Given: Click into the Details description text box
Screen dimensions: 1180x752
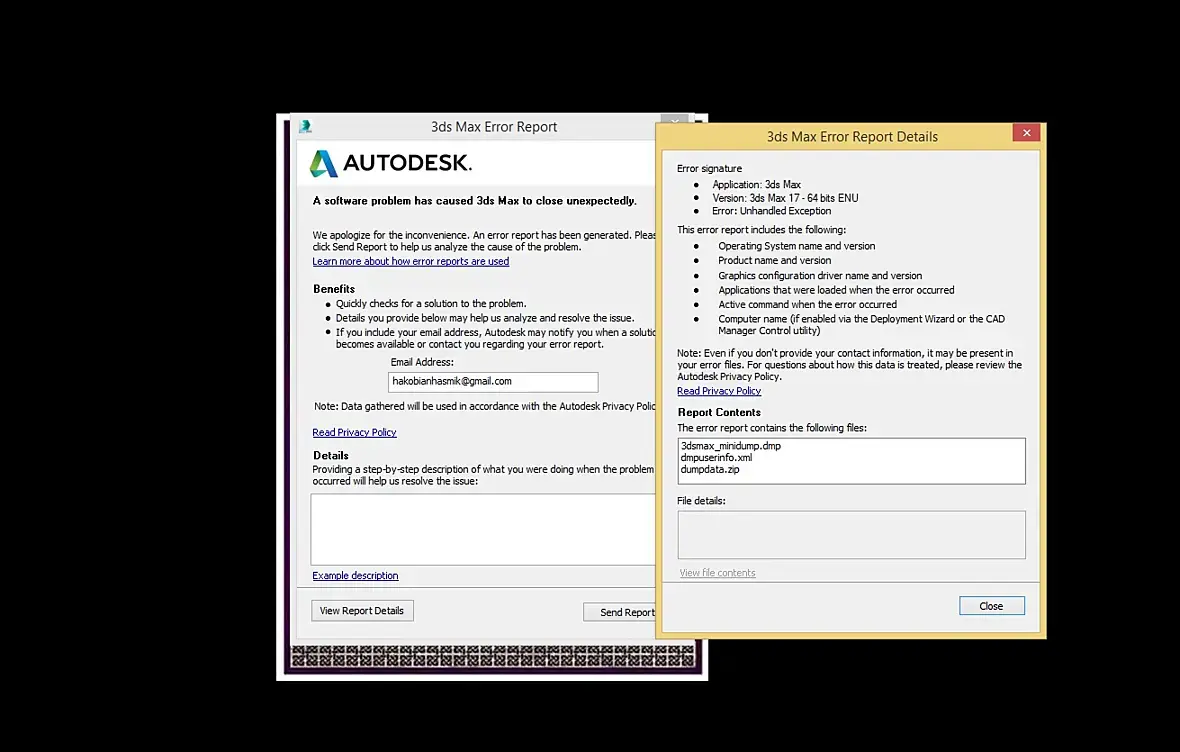Looking at the screenshot, I should (x=483, y=529).
